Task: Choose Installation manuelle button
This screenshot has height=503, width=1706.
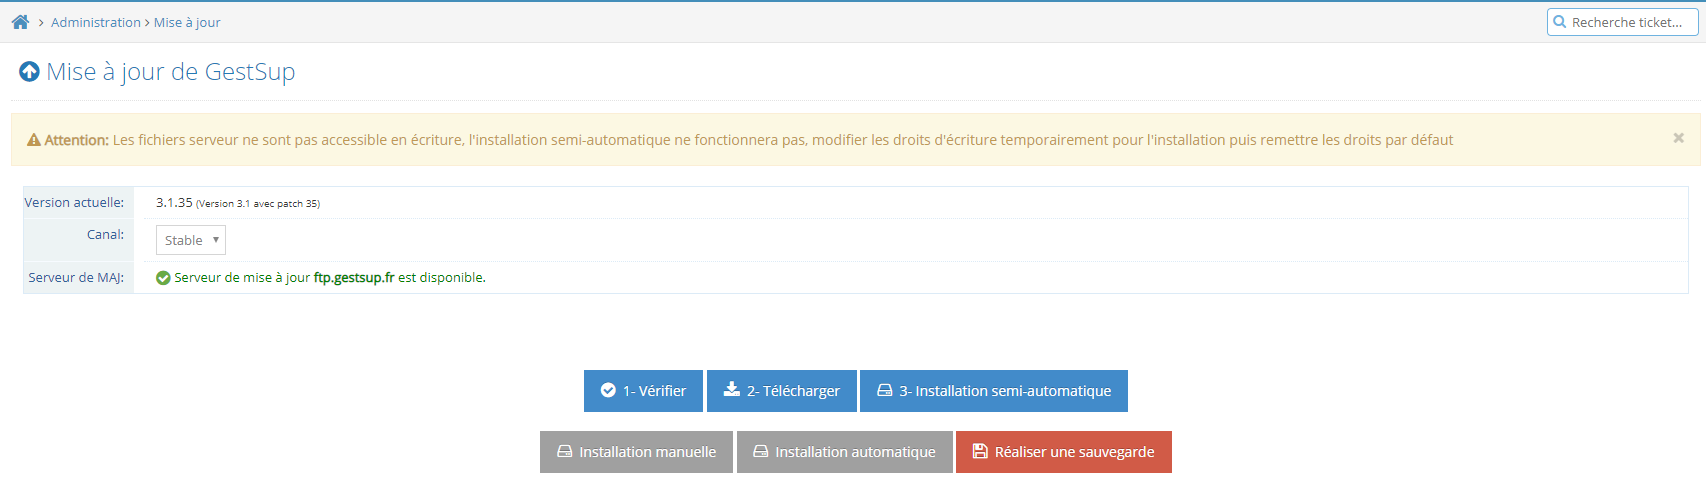Action: pos(636,452)
